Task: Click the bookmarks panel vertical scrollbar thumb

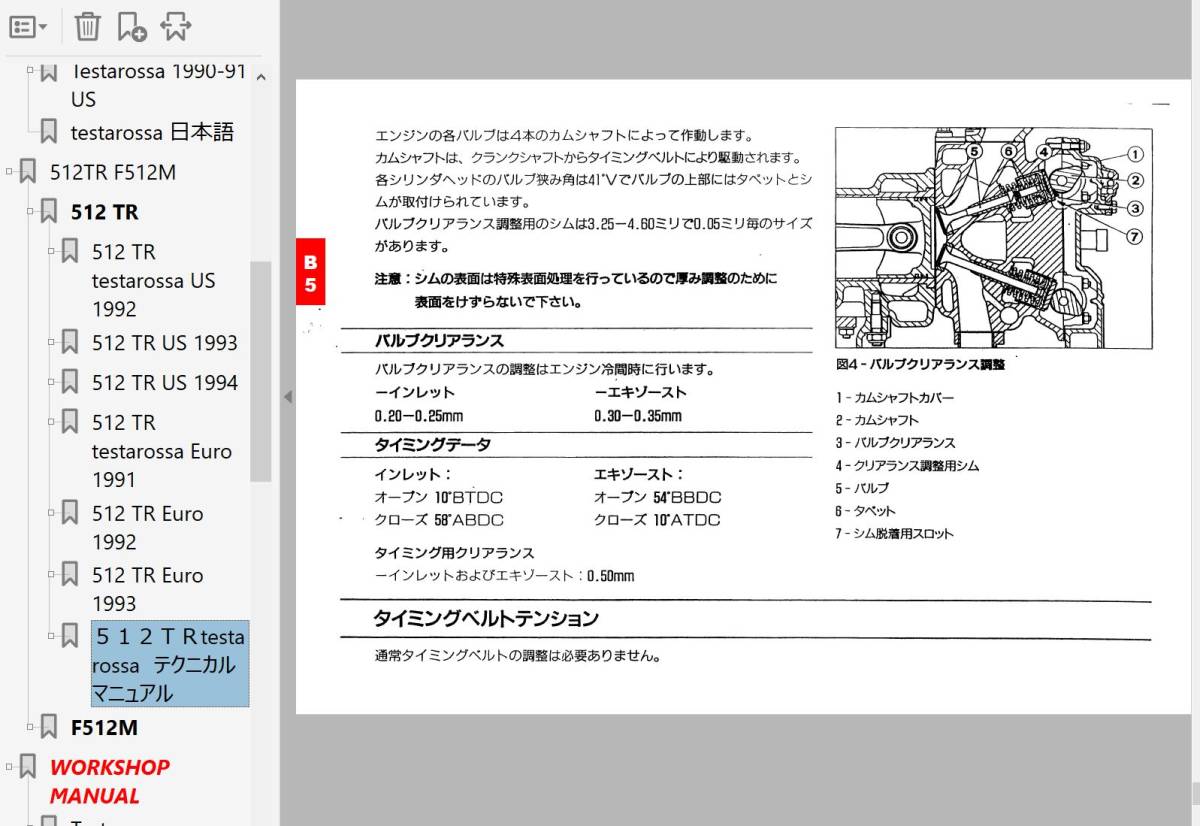Action: [x=260, y=370]
